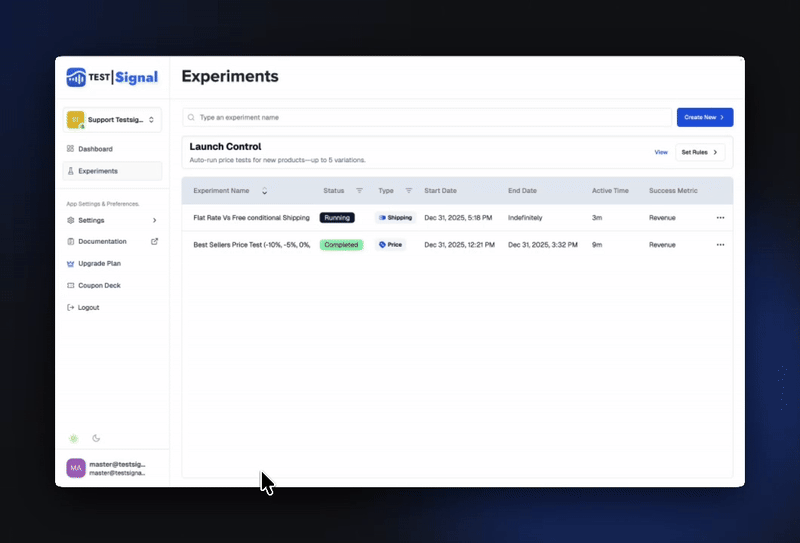Click the View link in Launch Control
The image size is (800, 543).
click(660, 152)
